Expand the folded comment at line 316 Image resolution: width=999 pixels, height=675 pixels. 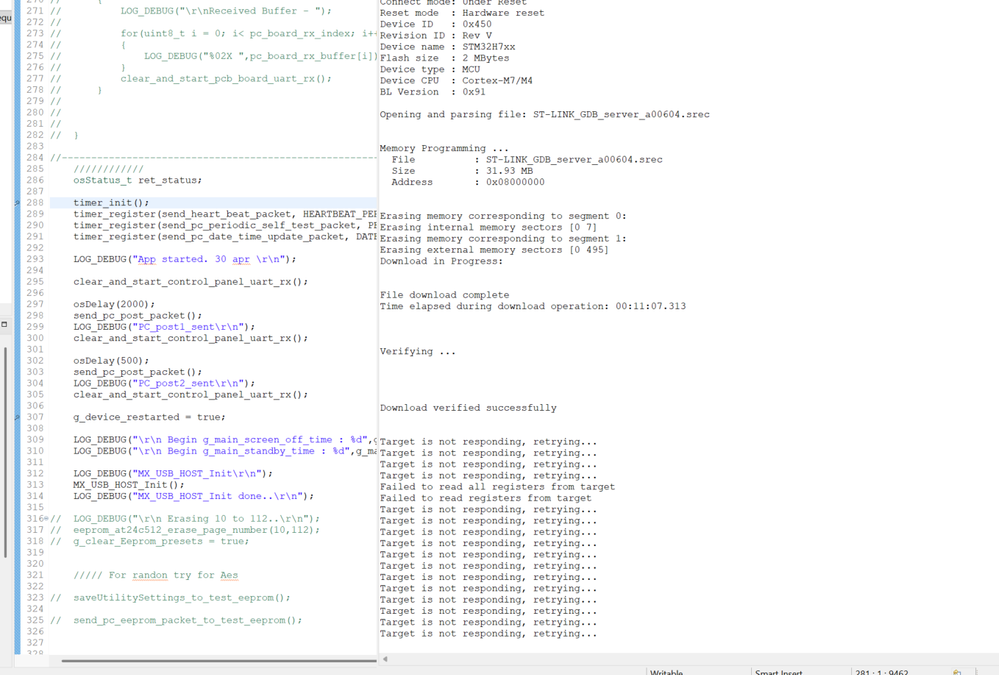pyautogui.click(x=46, y=519)
